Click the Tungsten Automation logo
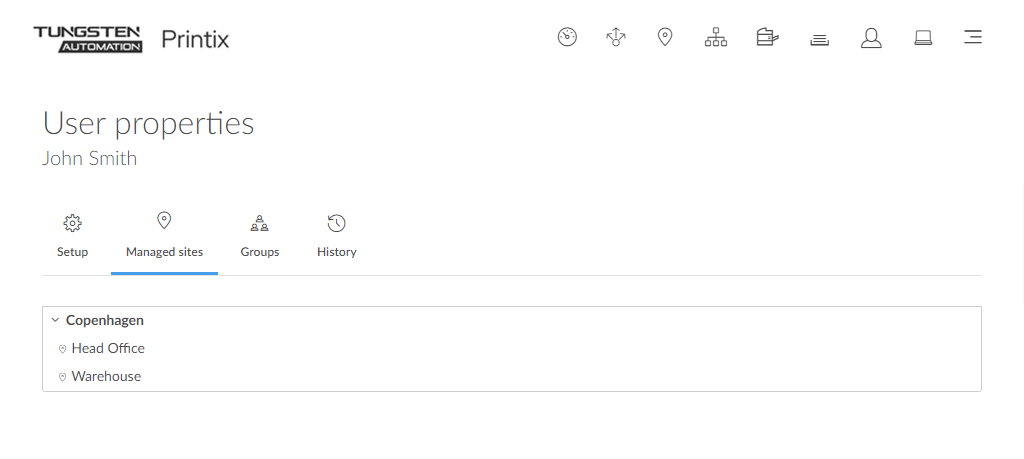The width and height of the screenshot is (1024, 459). [88, 39]
